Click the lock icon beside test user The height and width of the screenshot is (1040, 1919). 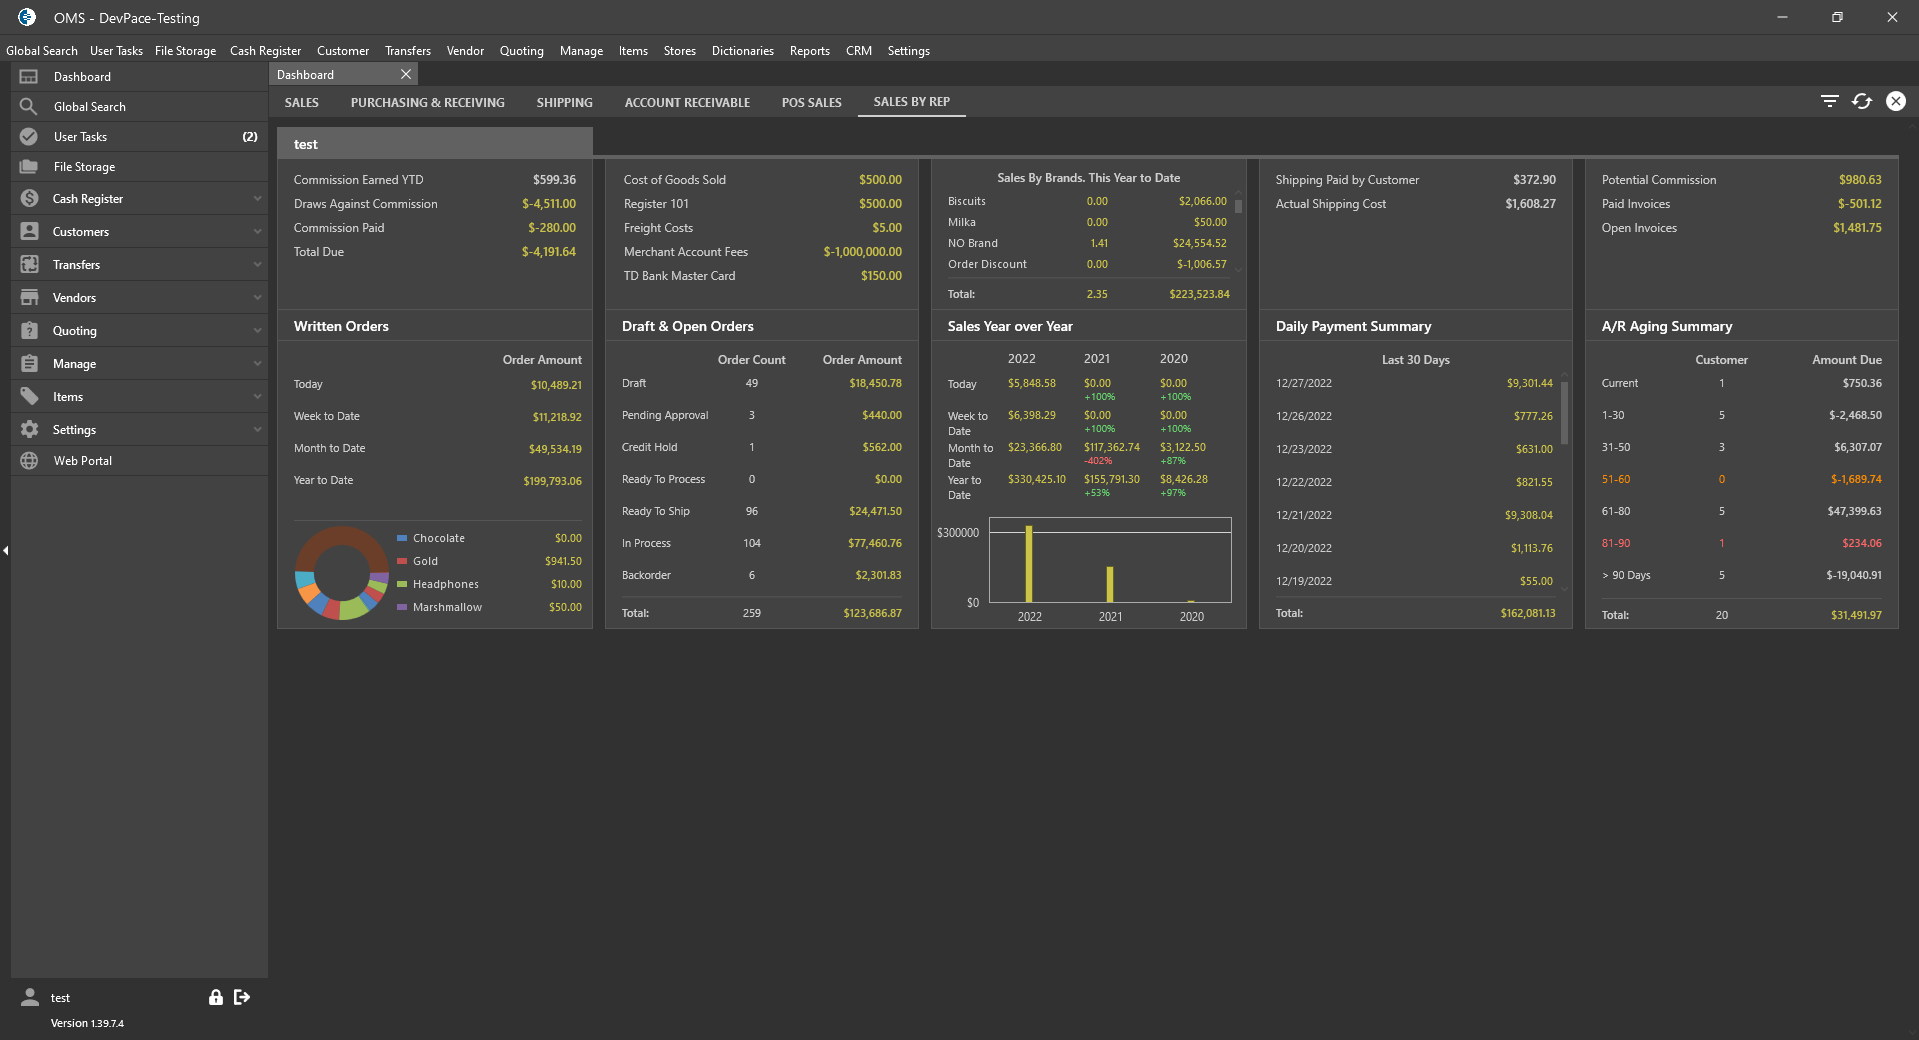pyautogui.click(x=215, y=997)
